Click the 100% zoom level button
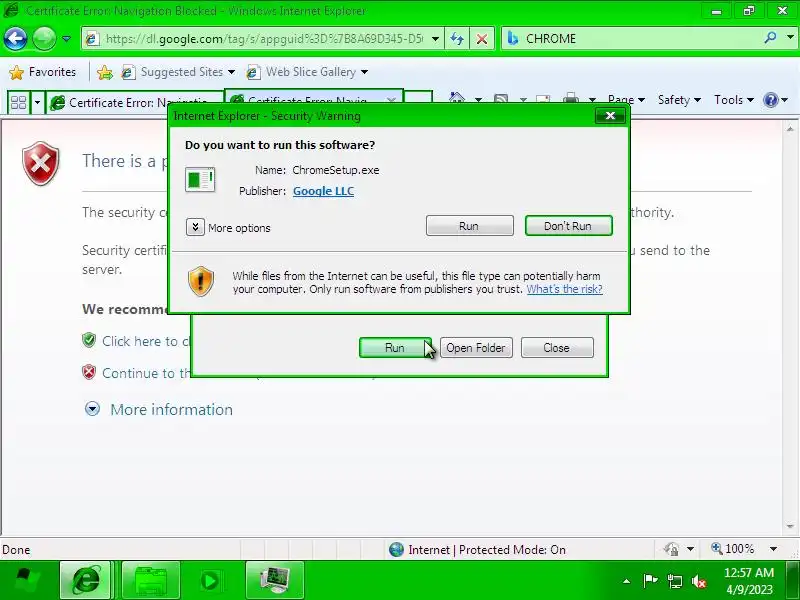Screen dimensions: 800x600 pyautogui.click(x=733, y=549)
